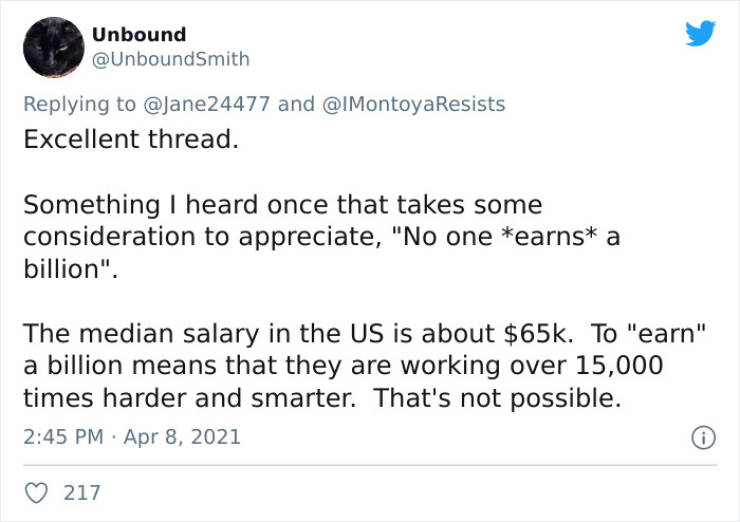Click the word *earns* in the quote
This screenshot has width=740, height=522.
pos(550,236)
